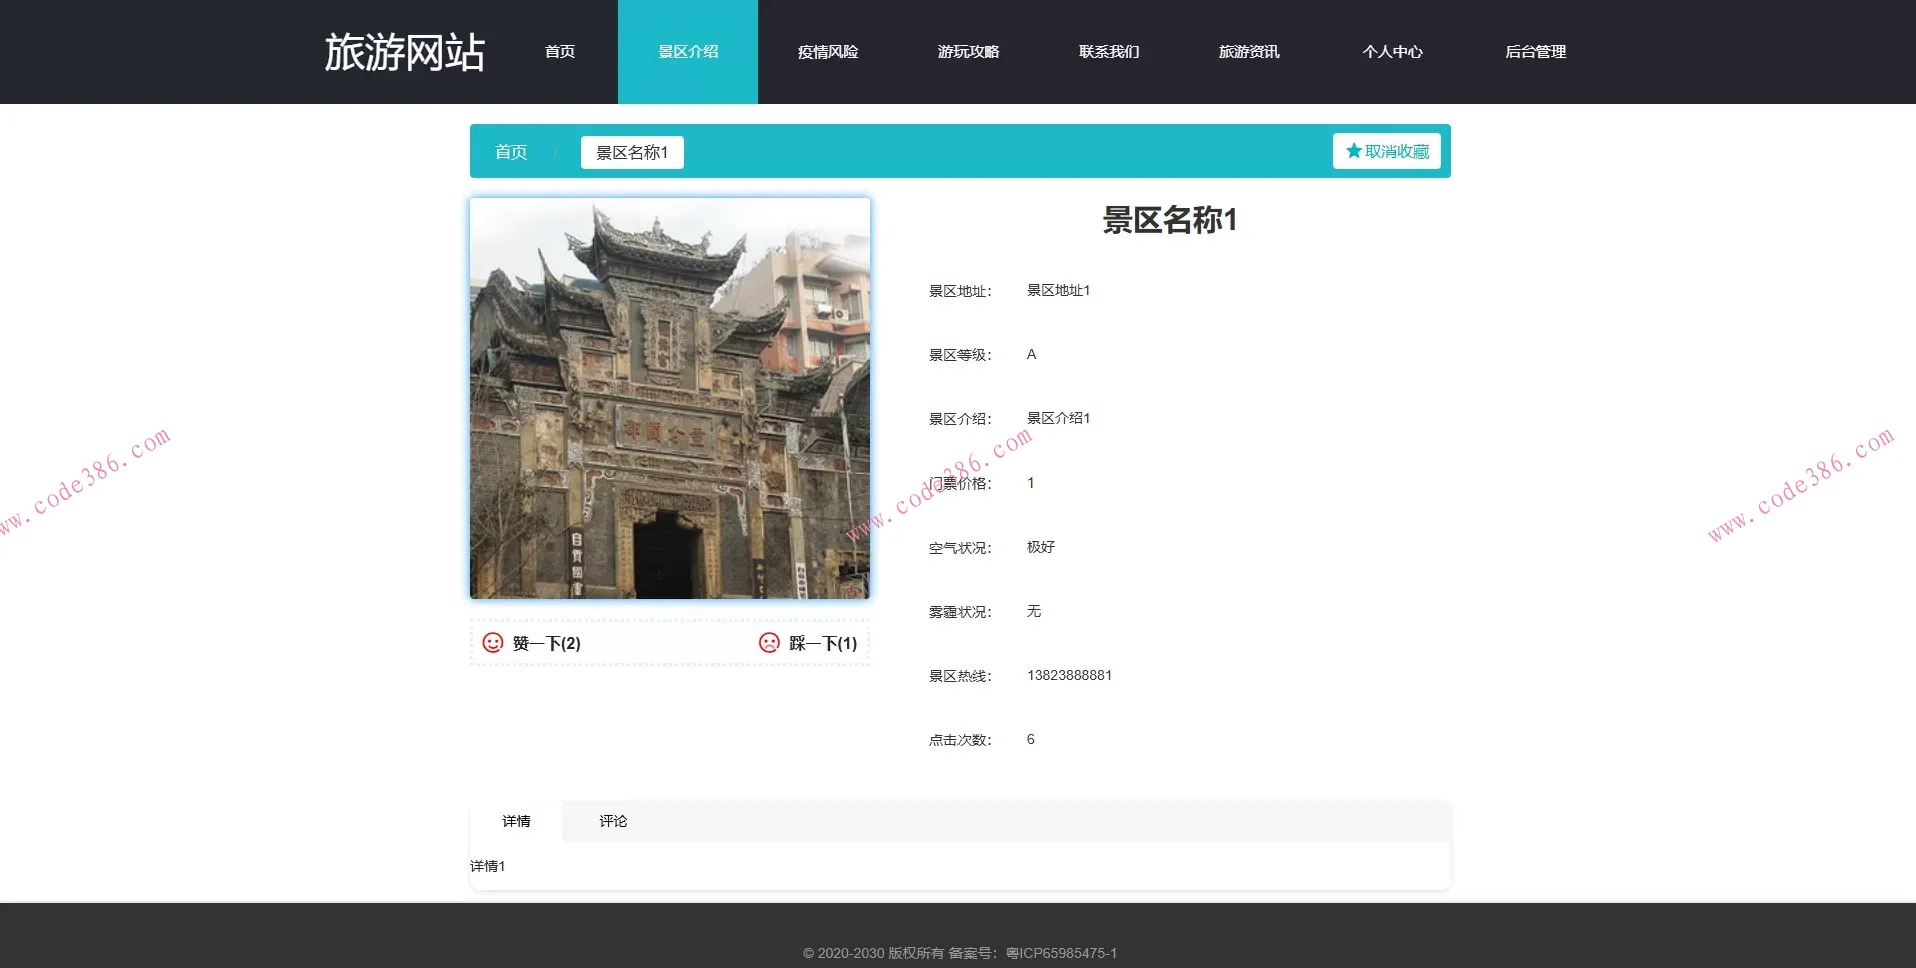Open the 旅游资讯 travel news page
This screenshot has height=968, width=1916.
click(1251, 51)
